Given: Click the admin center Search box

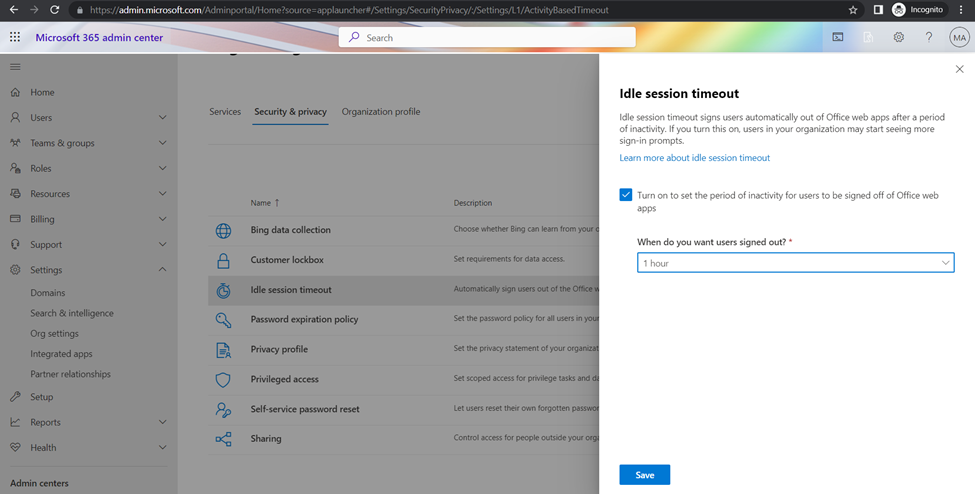Looking at the screenshot, I should click(487, 37).
